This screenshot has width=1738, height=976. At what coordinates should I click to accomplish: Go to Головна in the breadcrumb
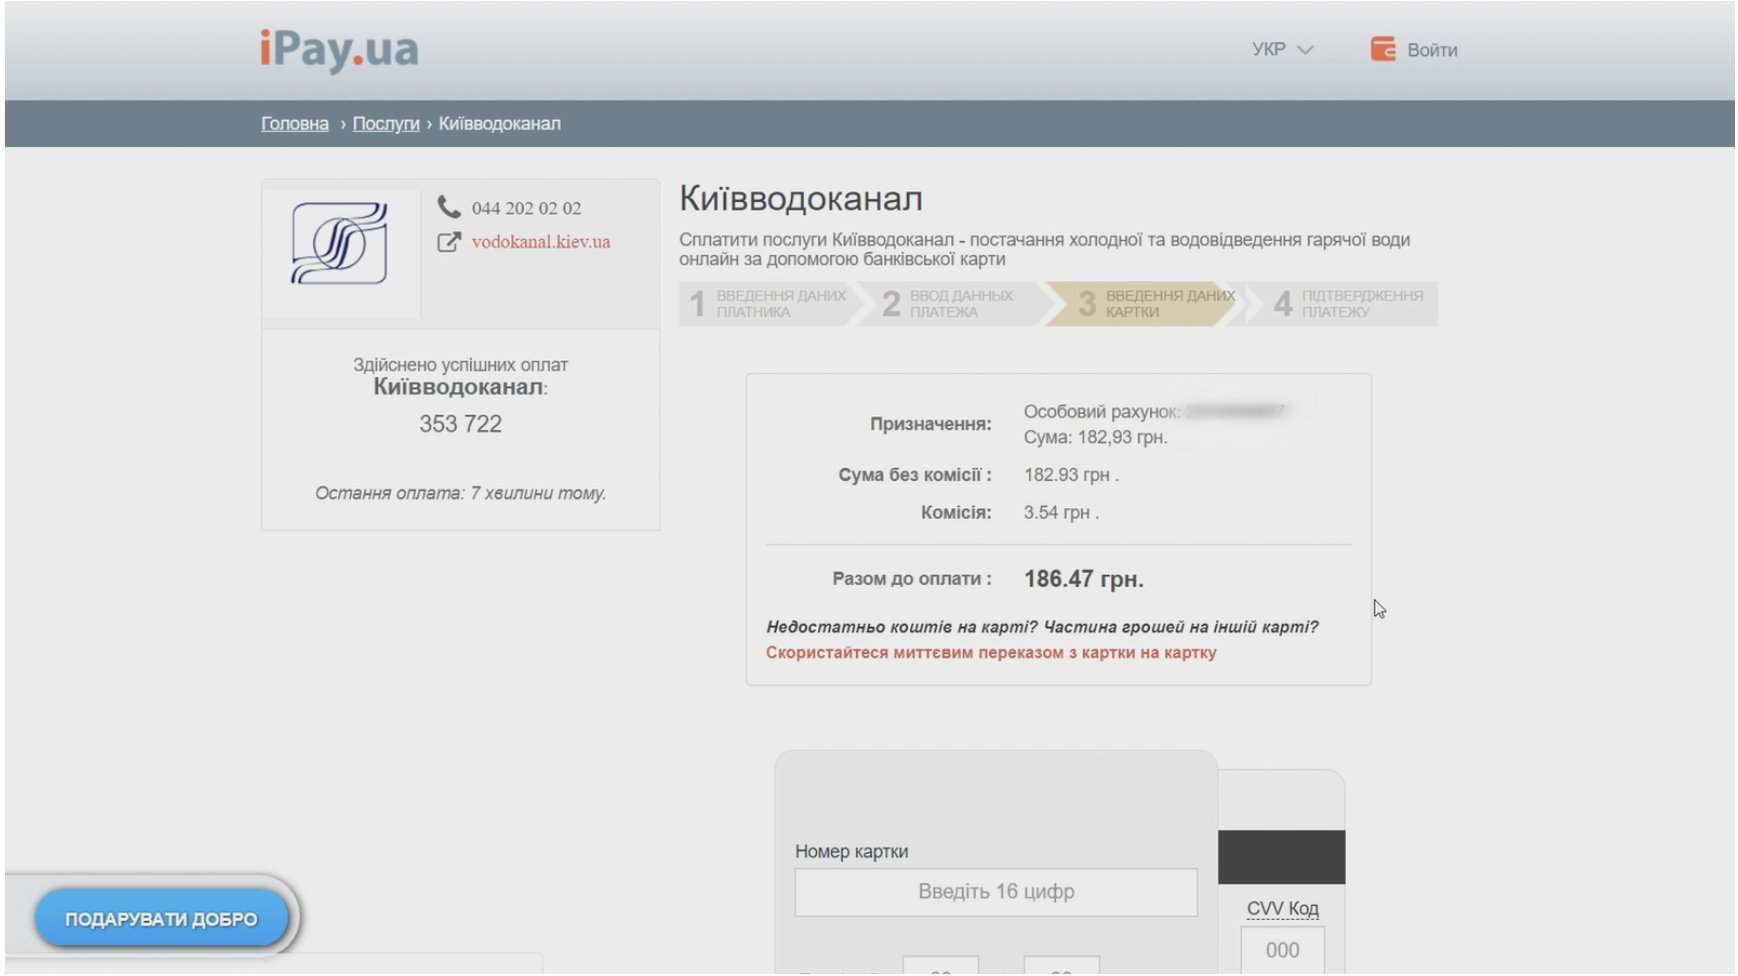[x=295, y=124]
